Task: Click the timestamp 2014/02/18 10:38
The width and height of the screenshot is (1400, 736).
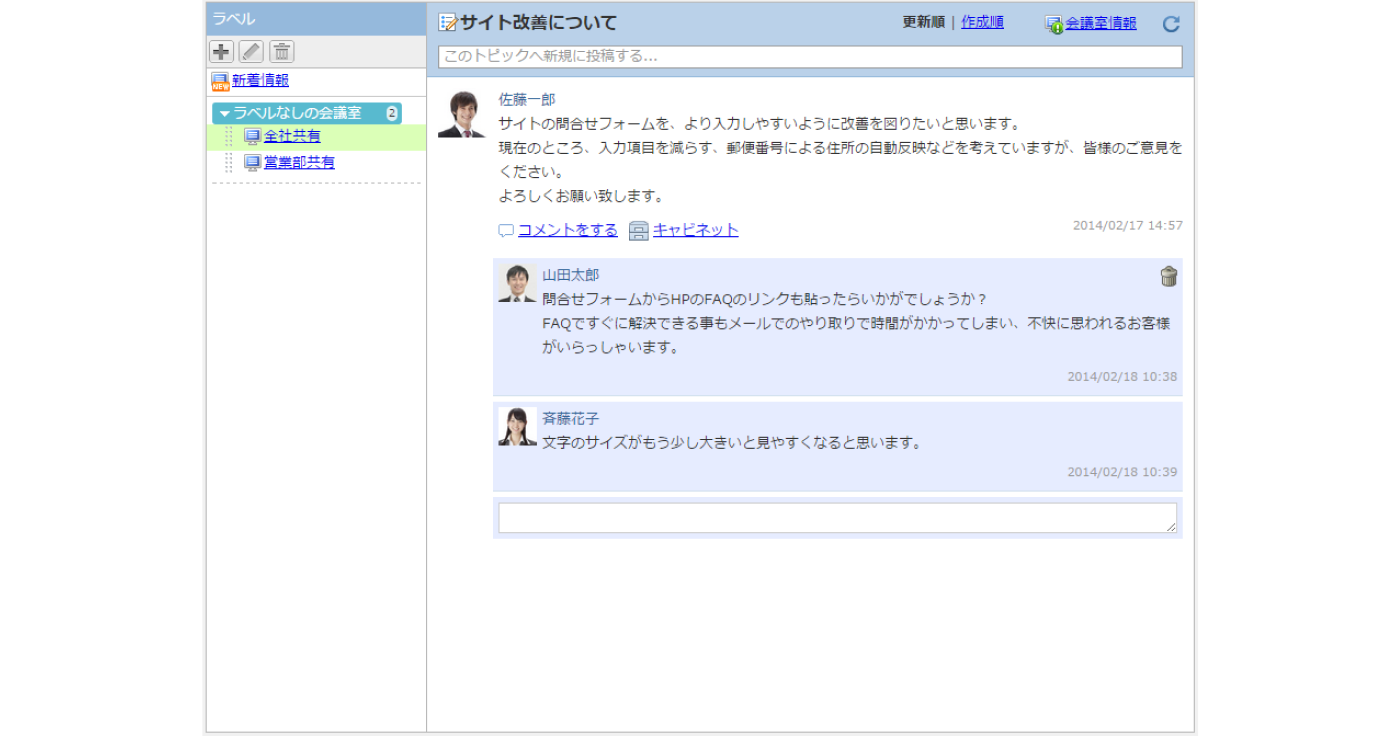Action: tap(1122, 377)
